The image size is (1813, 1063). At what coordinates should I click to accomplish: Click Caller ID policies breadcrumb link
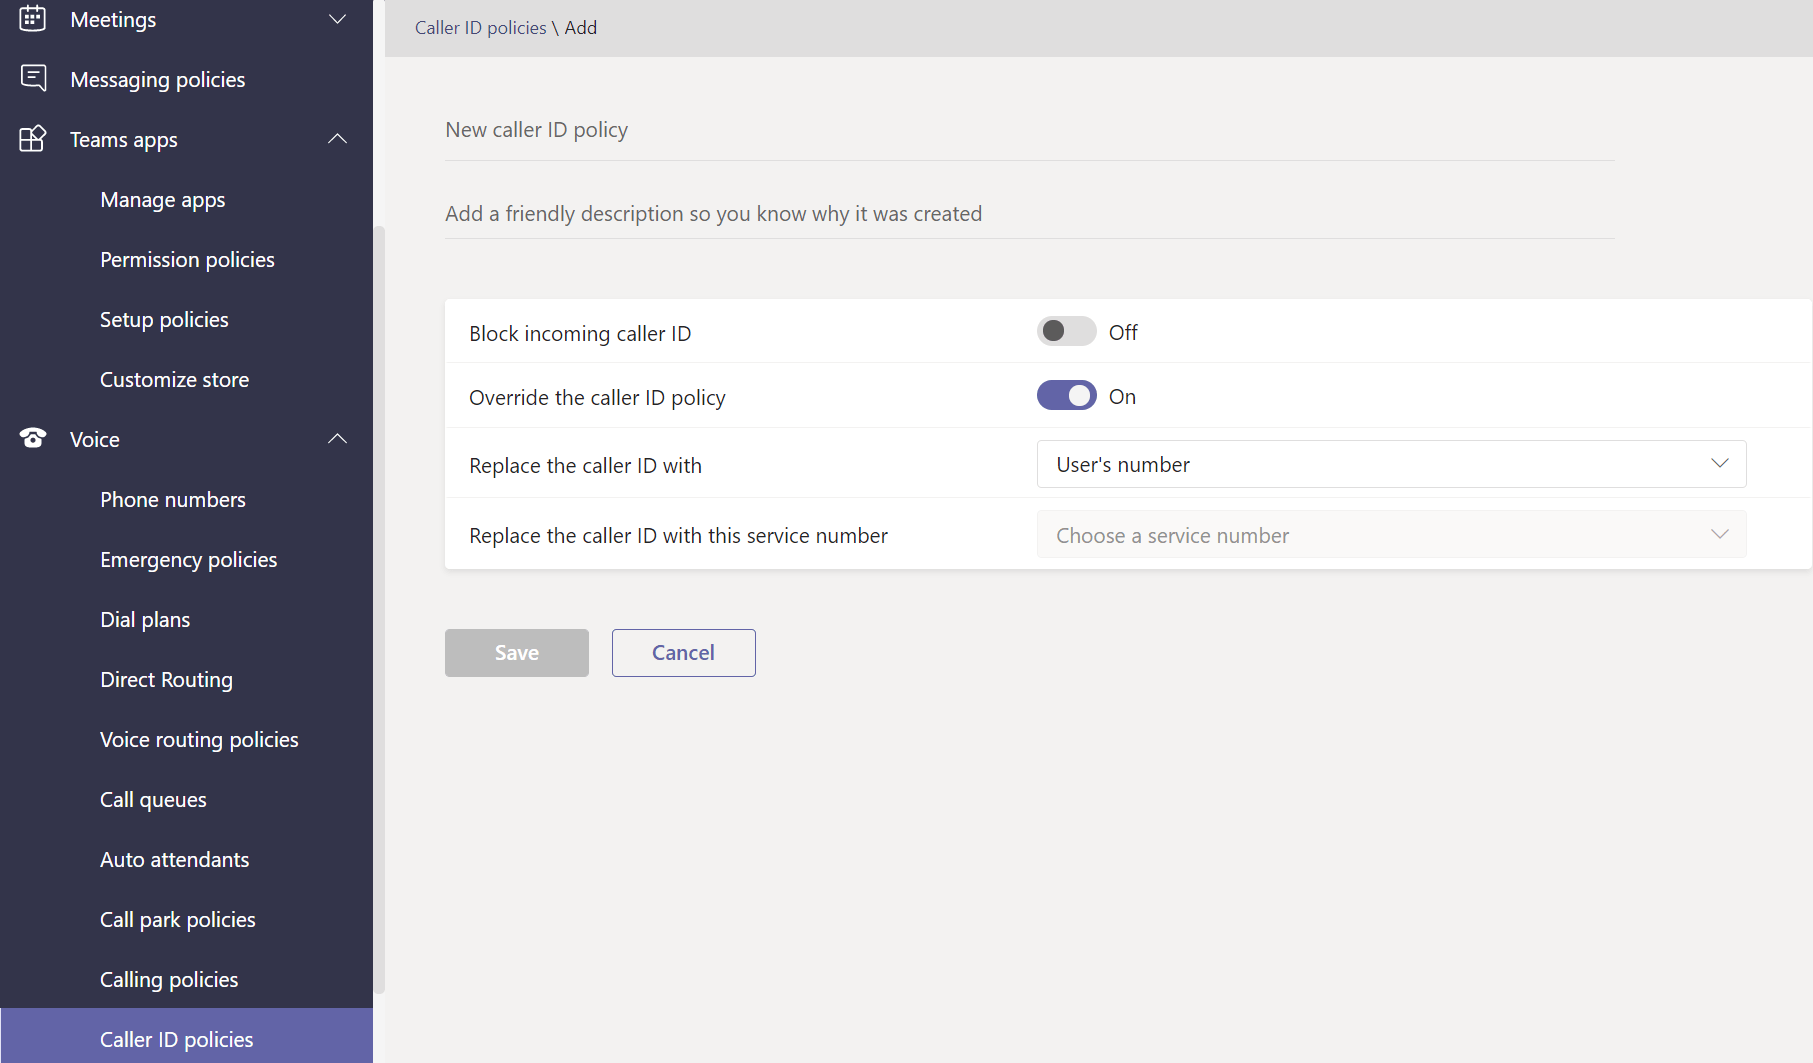481,28
